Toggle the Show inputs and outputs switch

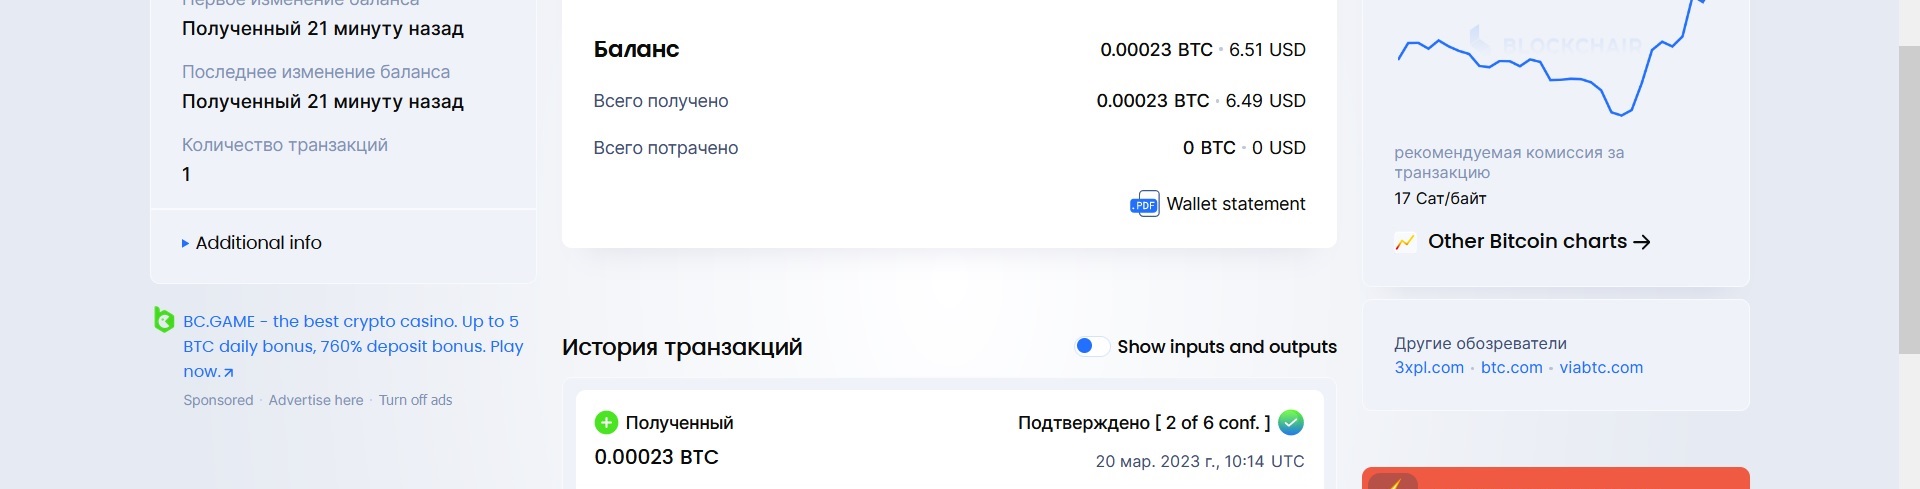tap(1090, 347)
